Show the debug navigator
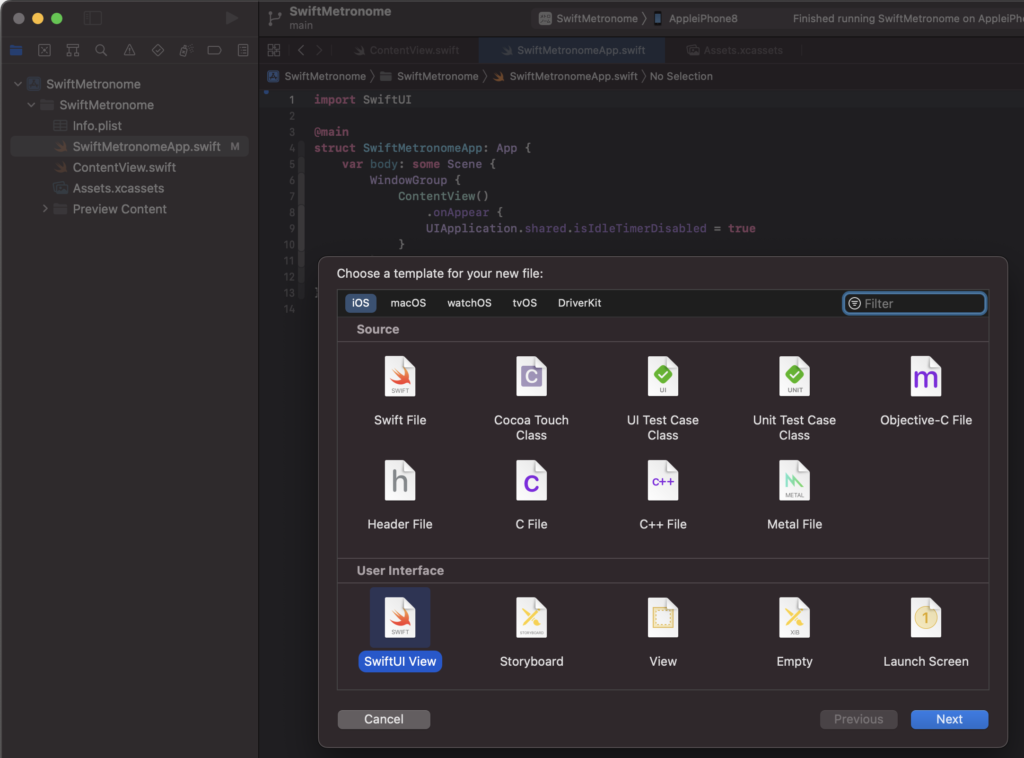1024x758 pixels. click(185, 50)
